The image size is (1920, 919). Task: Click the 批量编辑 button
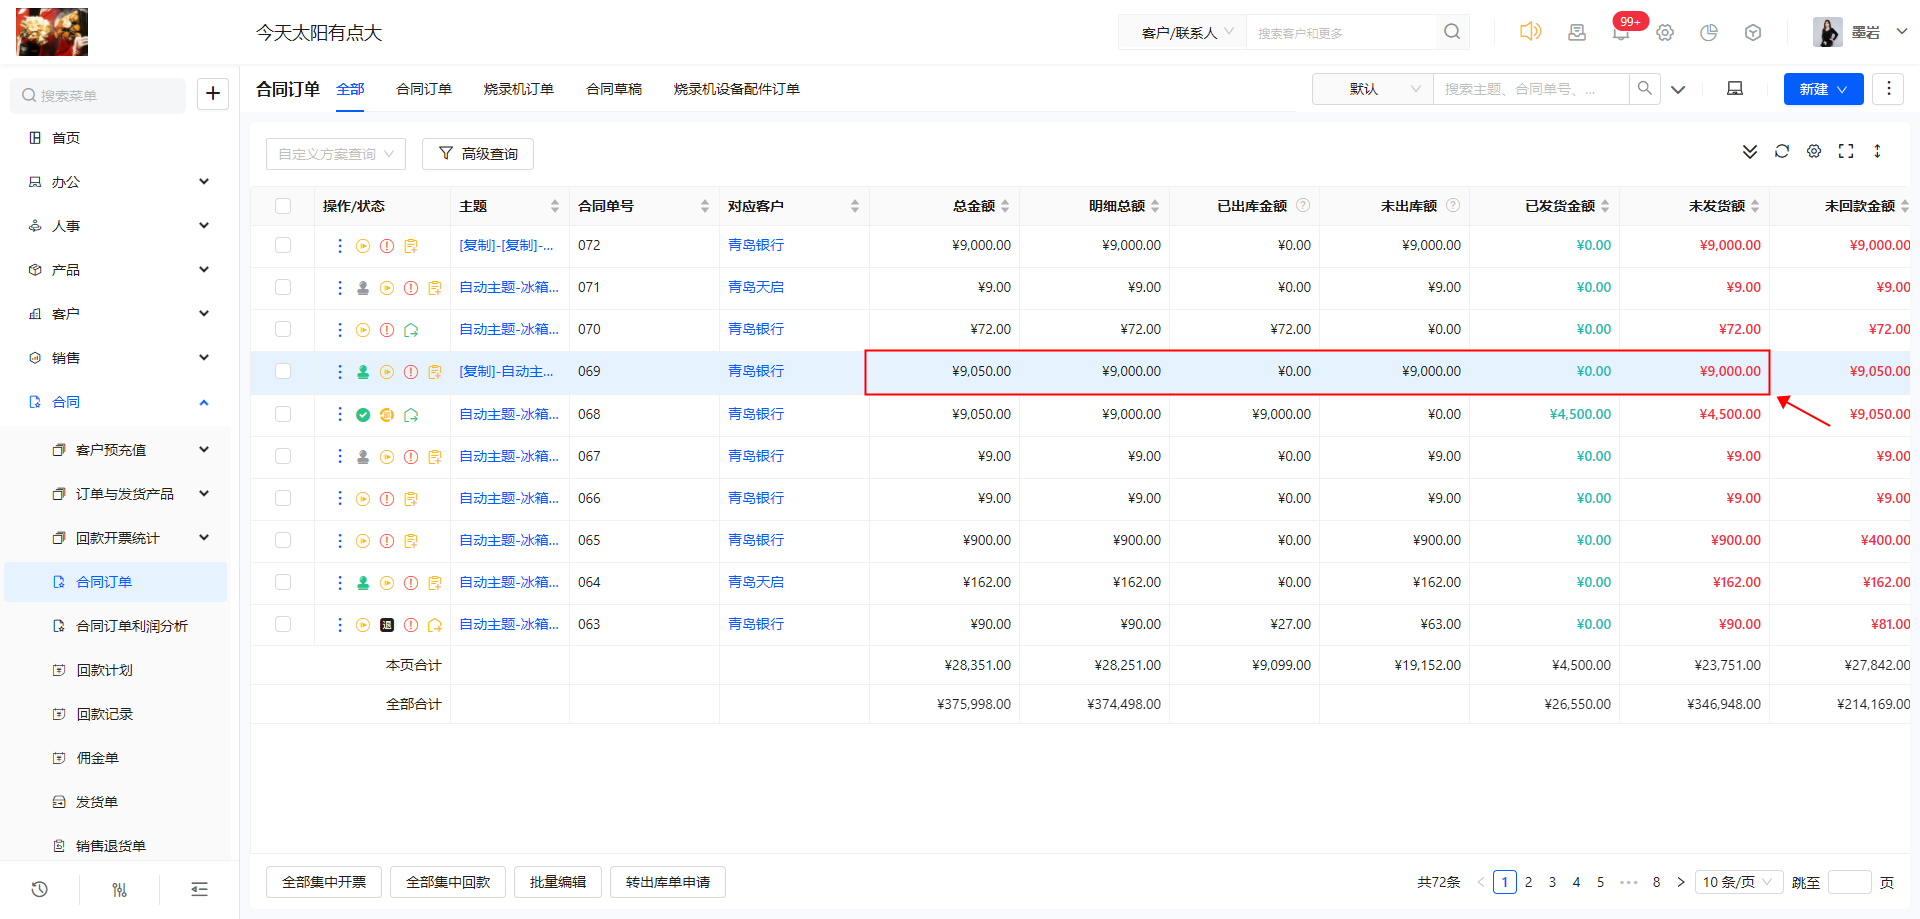click(558, 882)
